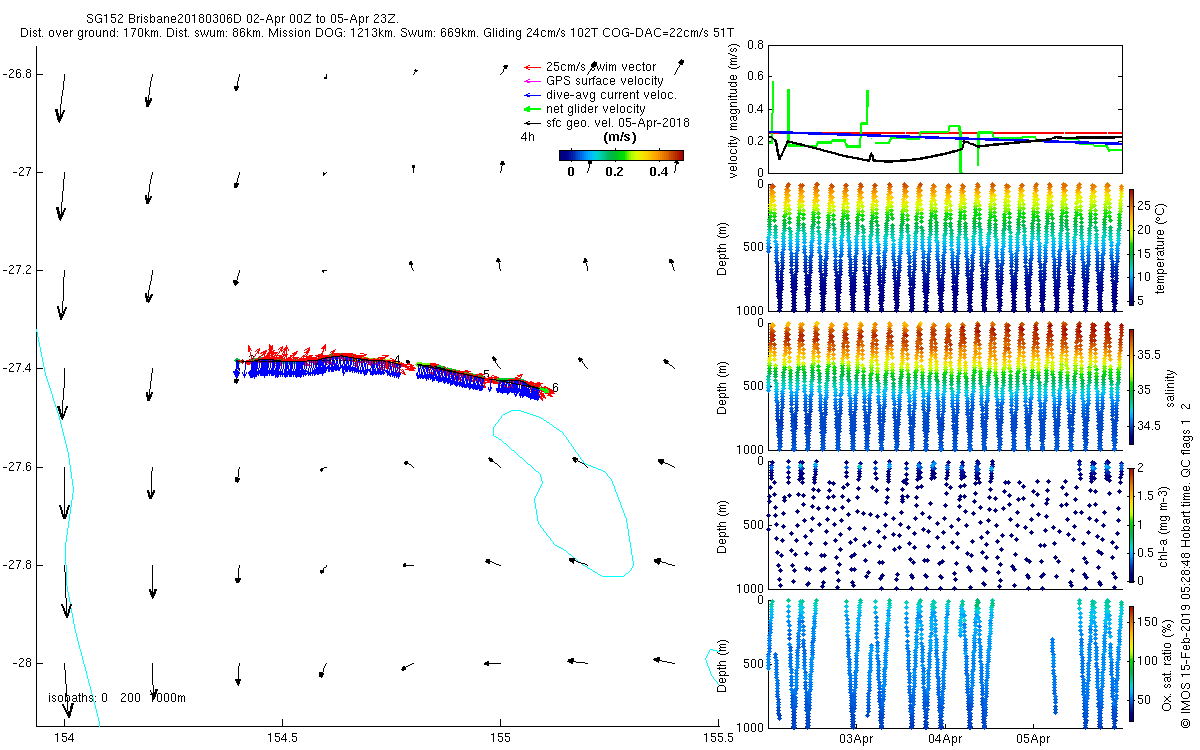Click the '(m/s)' label above the colorbar
The height and width of the screenshot is (750, 1200).
click(618, 137)
